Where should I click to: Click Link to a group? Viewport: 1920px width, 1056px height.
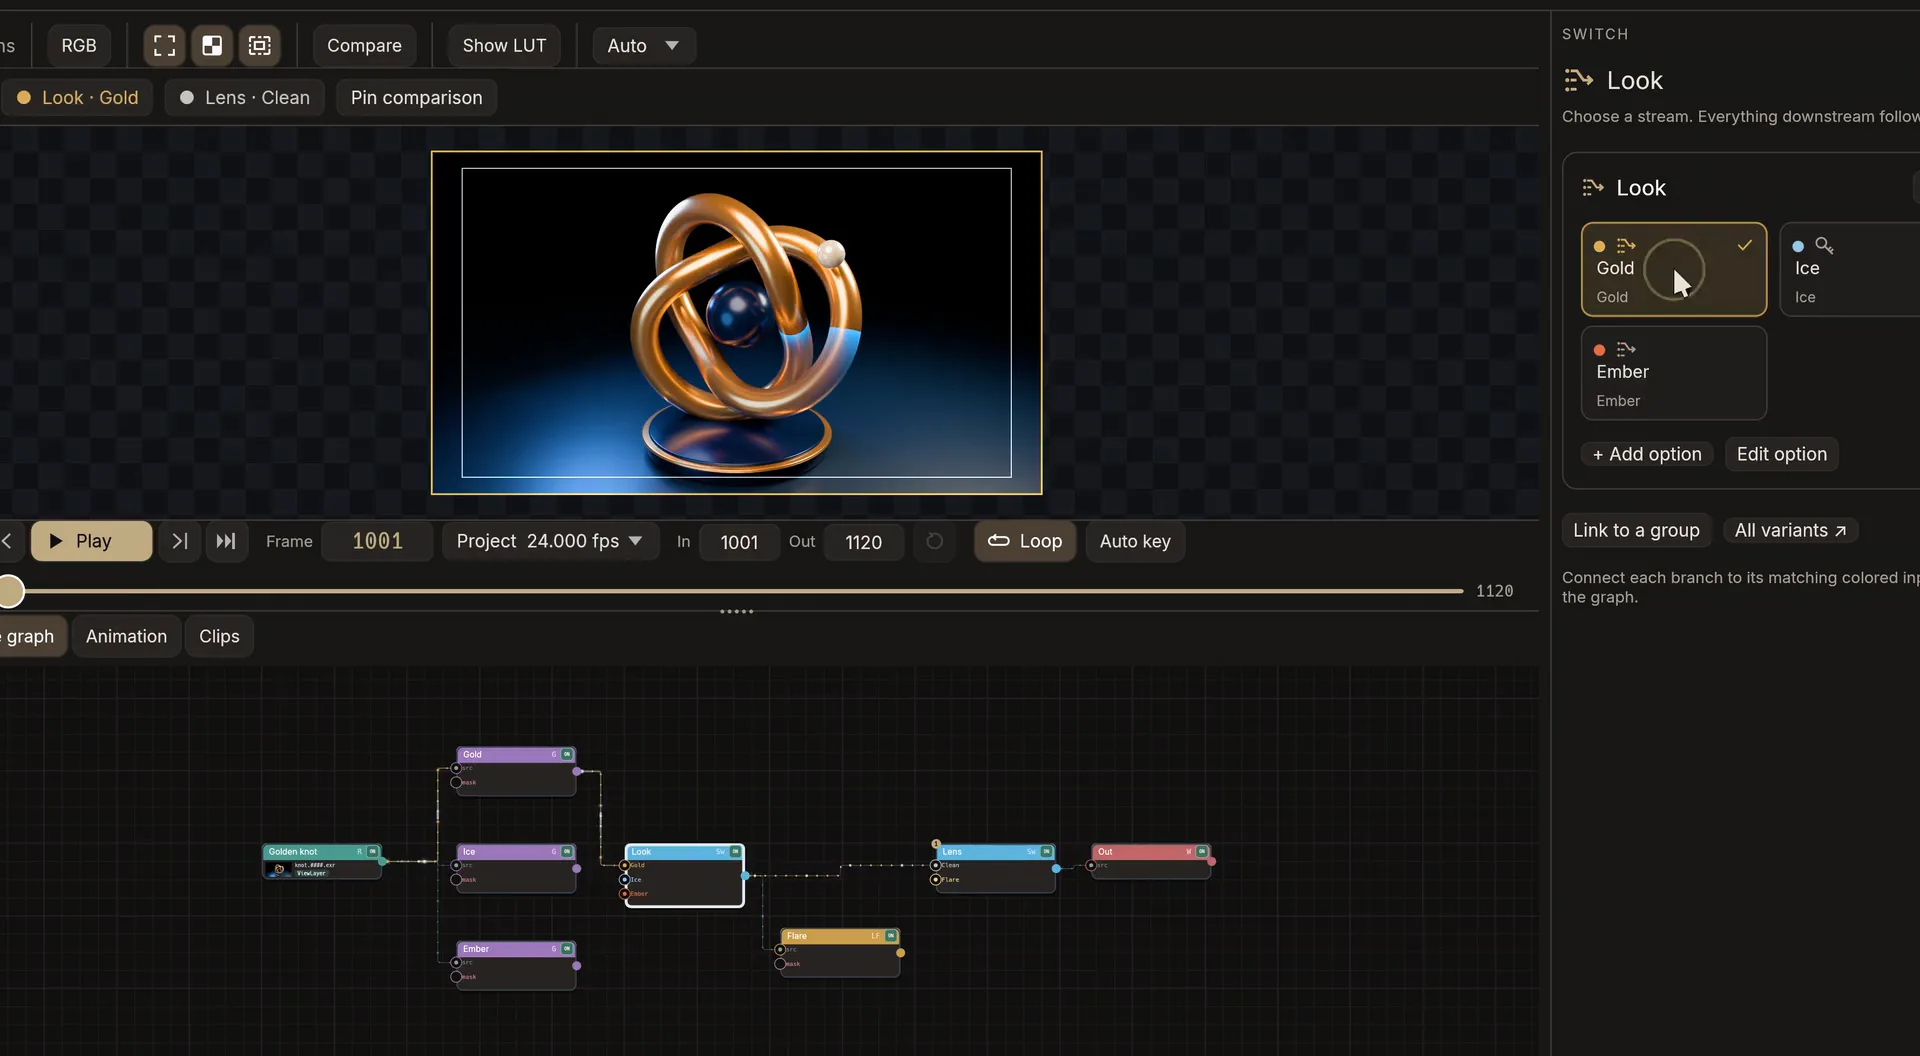point(1636,530)
